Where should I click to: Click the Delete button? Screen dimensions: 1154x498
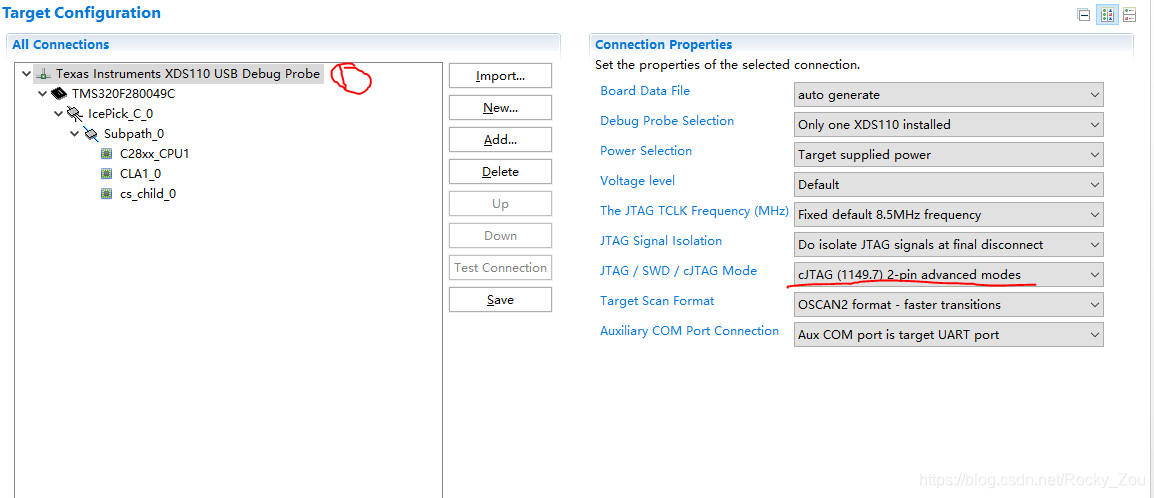tap(500, 171)
